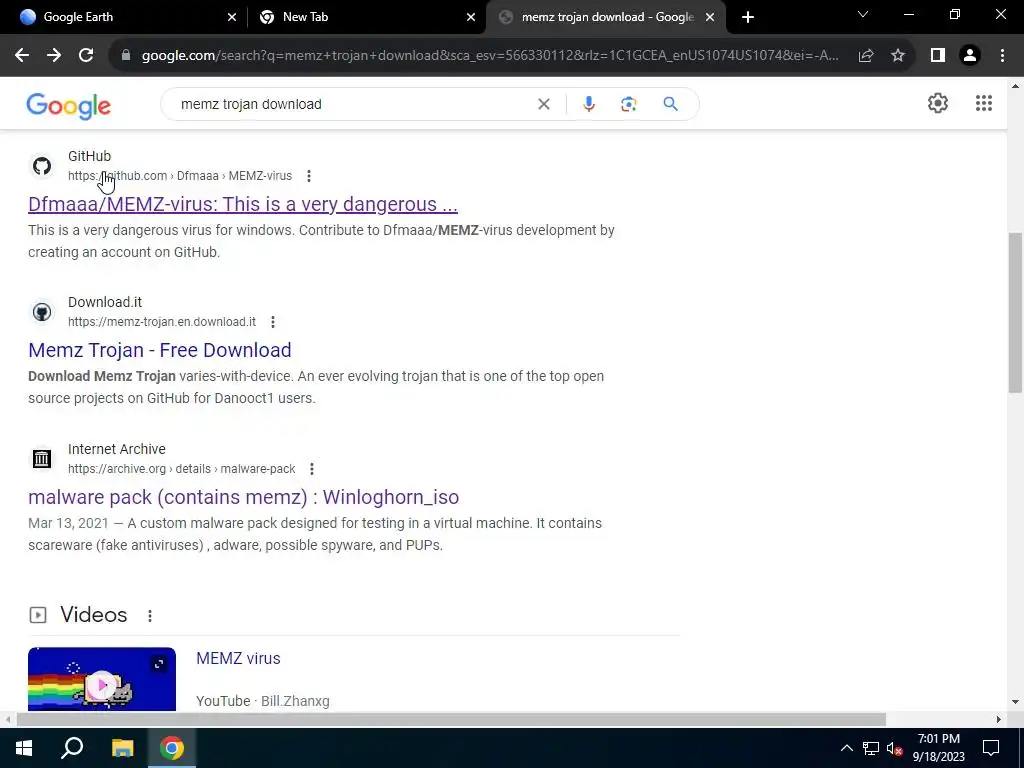1024x768 pixels.
Task: Open the Chrome profile avatar
Action: point(970,56)
